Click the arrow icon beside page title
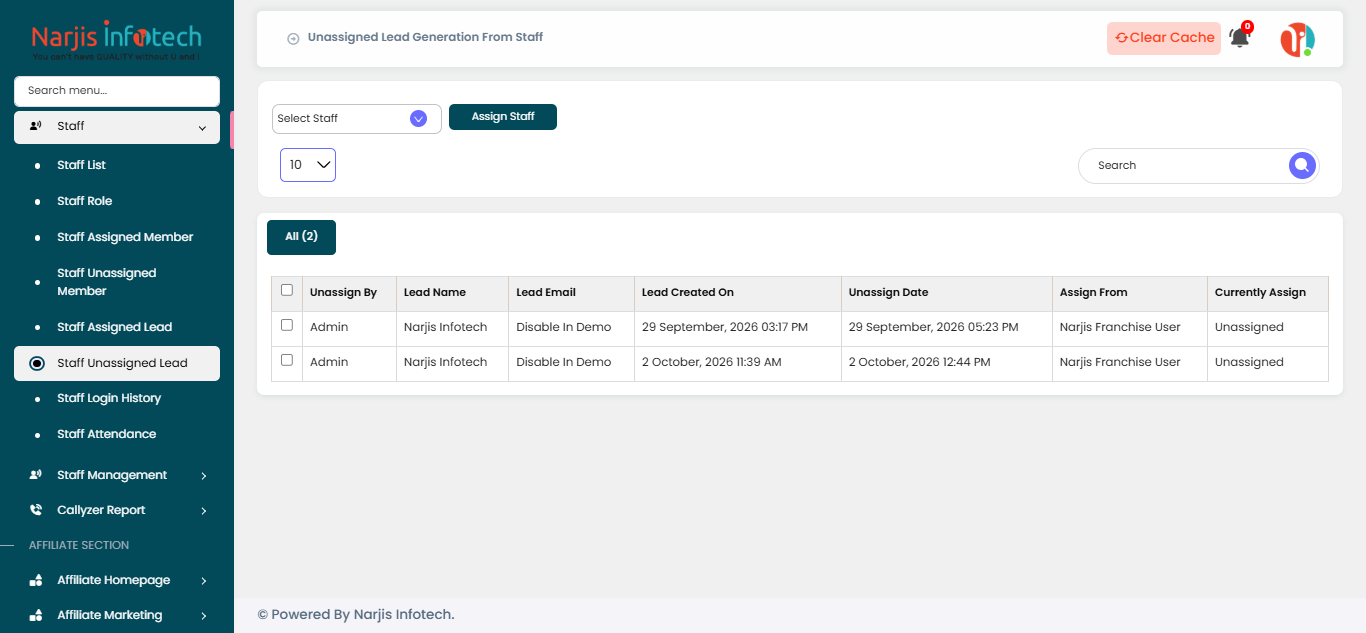Viewport: 1366px width, 633px height. point(293,38)
